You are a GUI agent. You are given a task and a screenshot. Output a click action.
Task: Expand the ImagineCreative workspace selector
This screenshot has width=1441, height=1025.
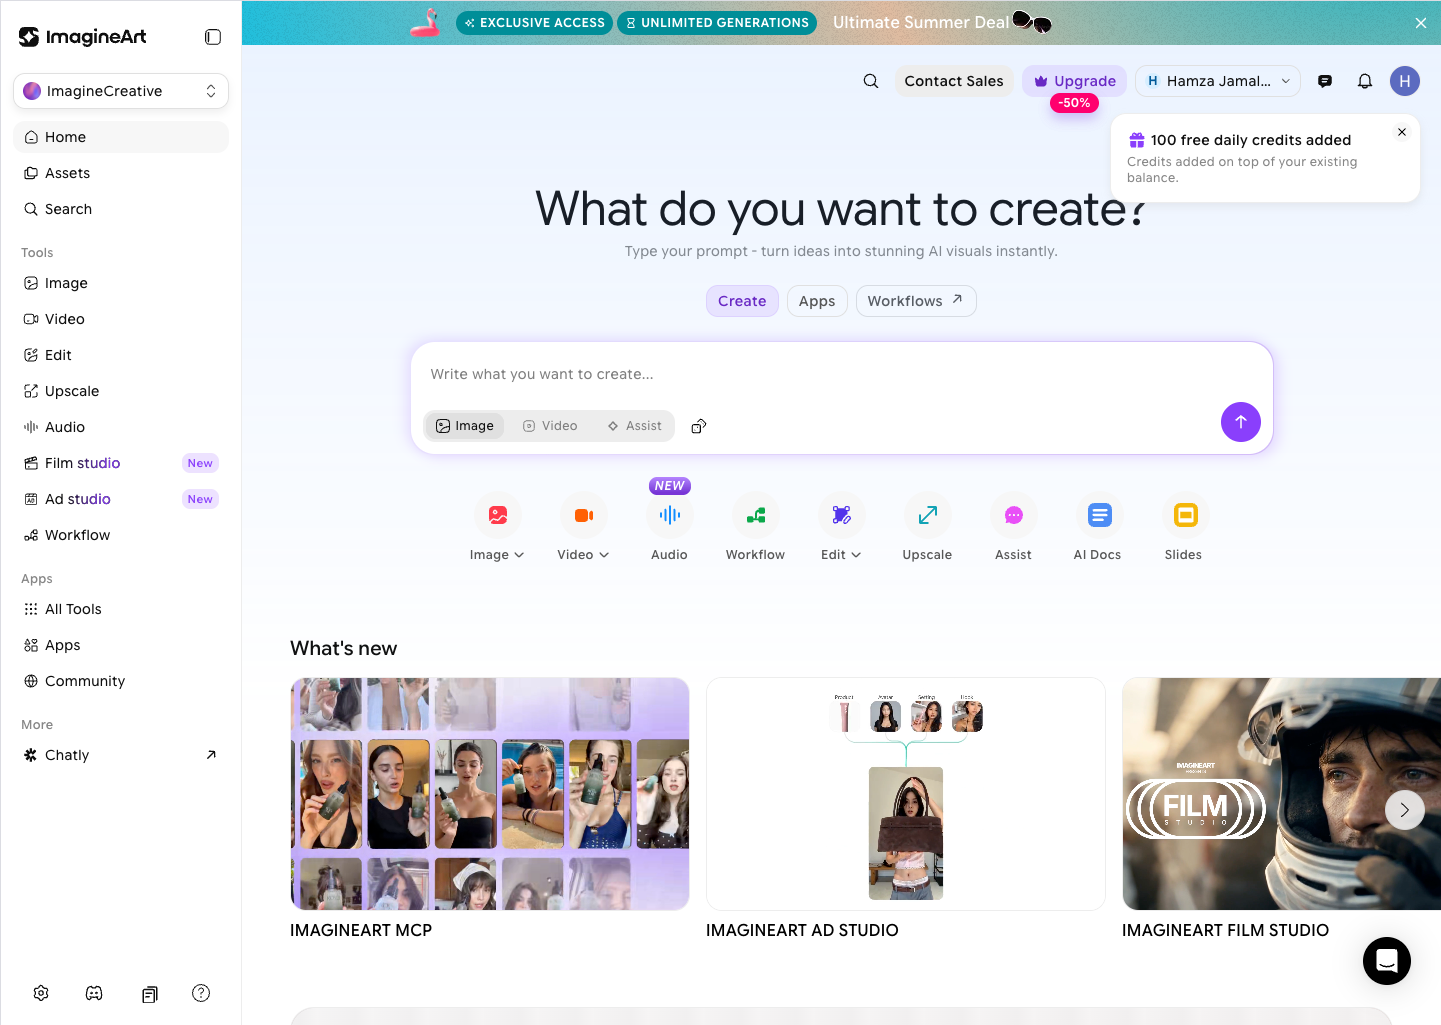coord(121,91)
